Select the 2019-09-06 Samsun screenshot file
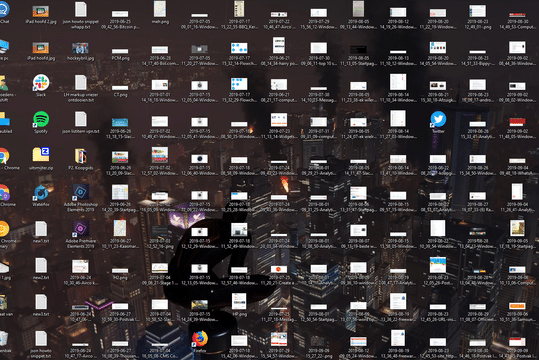The width and height of the screenshot is (539, 360). point(517,312)
